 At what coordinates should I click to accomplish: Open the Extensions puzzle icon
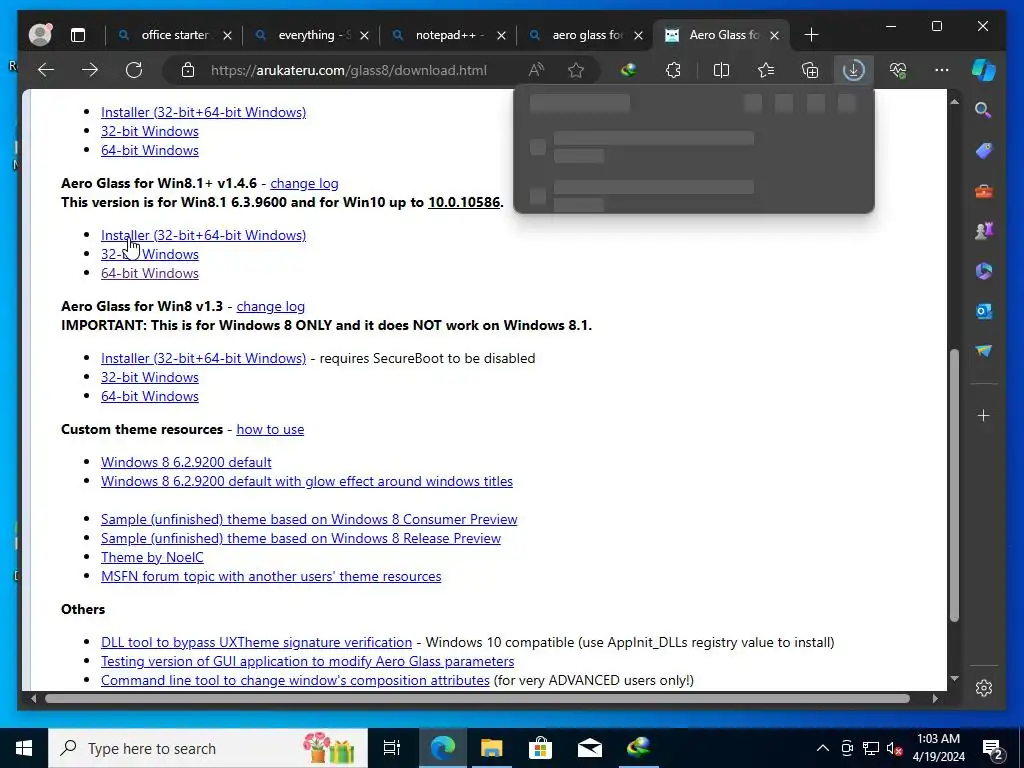pyautogui.click(x=673, y=70)
